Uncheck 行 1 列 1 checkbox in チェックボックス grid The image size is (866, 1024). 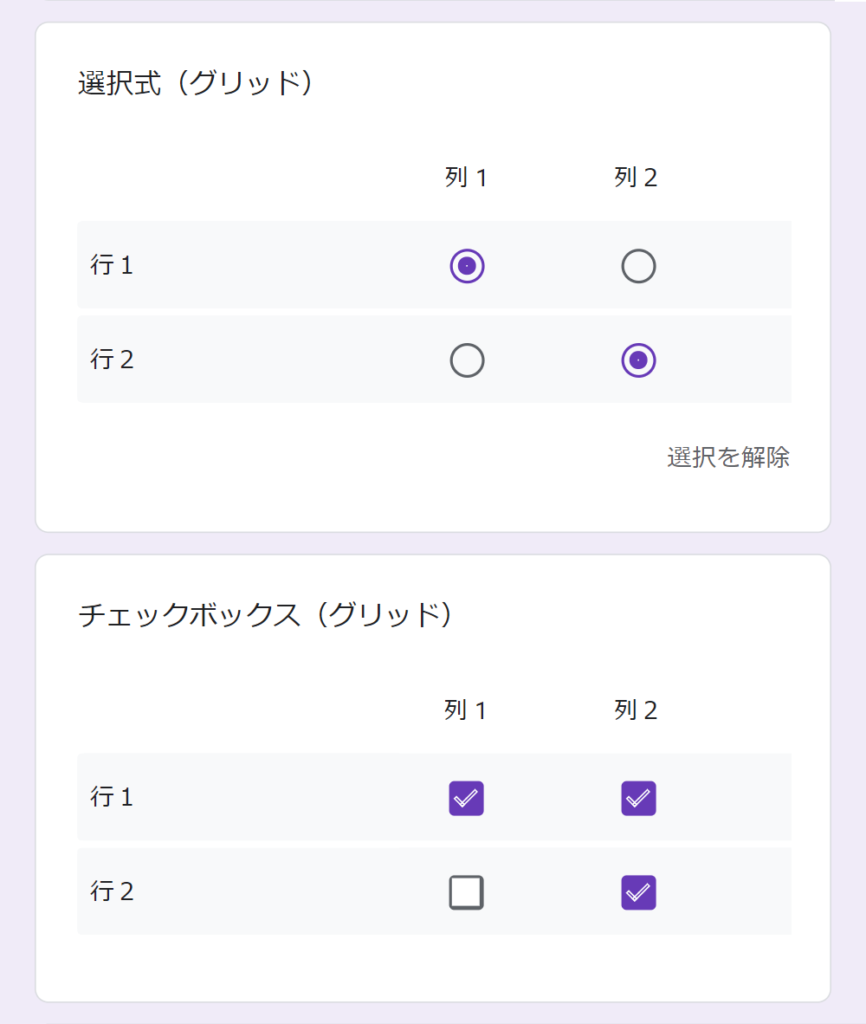466,798
